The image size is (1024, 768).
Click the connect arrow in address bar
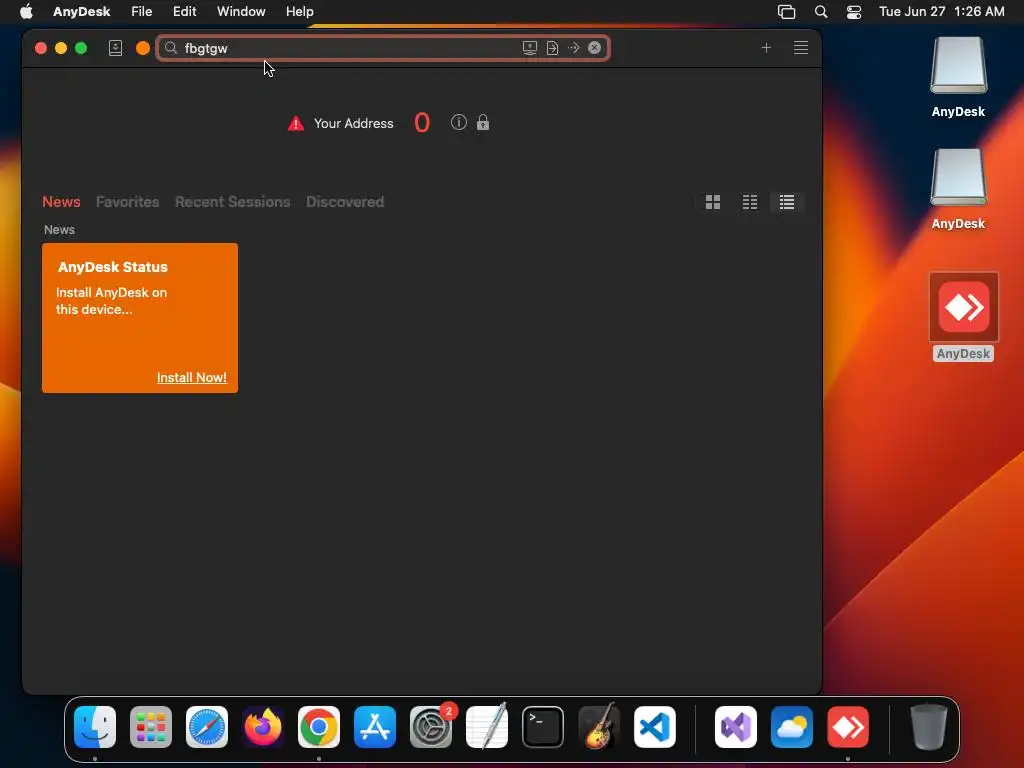(x=573, y=48)
